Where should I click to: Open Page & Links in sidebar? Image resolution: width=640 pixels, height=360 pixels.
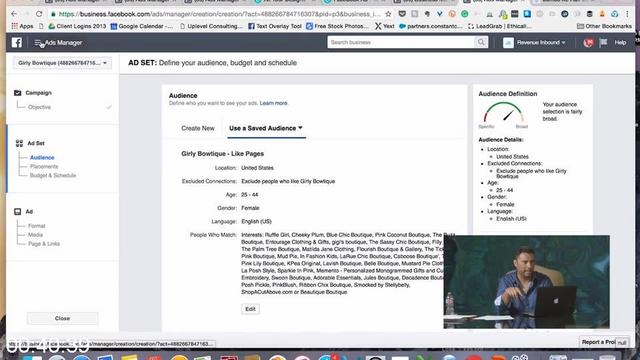(44, 244)
